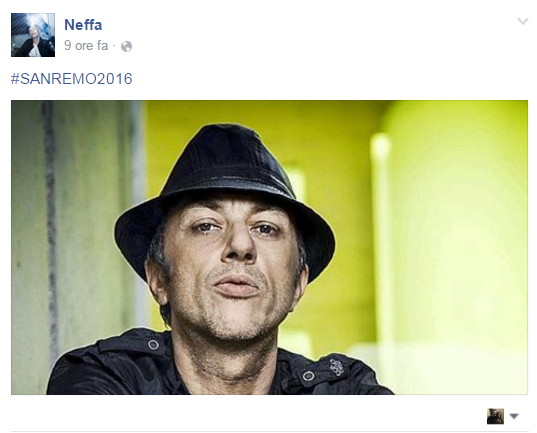The width and height of the screenshot is (537, 433).
Task: Follow the #SANREMO2016 hashtag link
Action: (x=72, y=79)
